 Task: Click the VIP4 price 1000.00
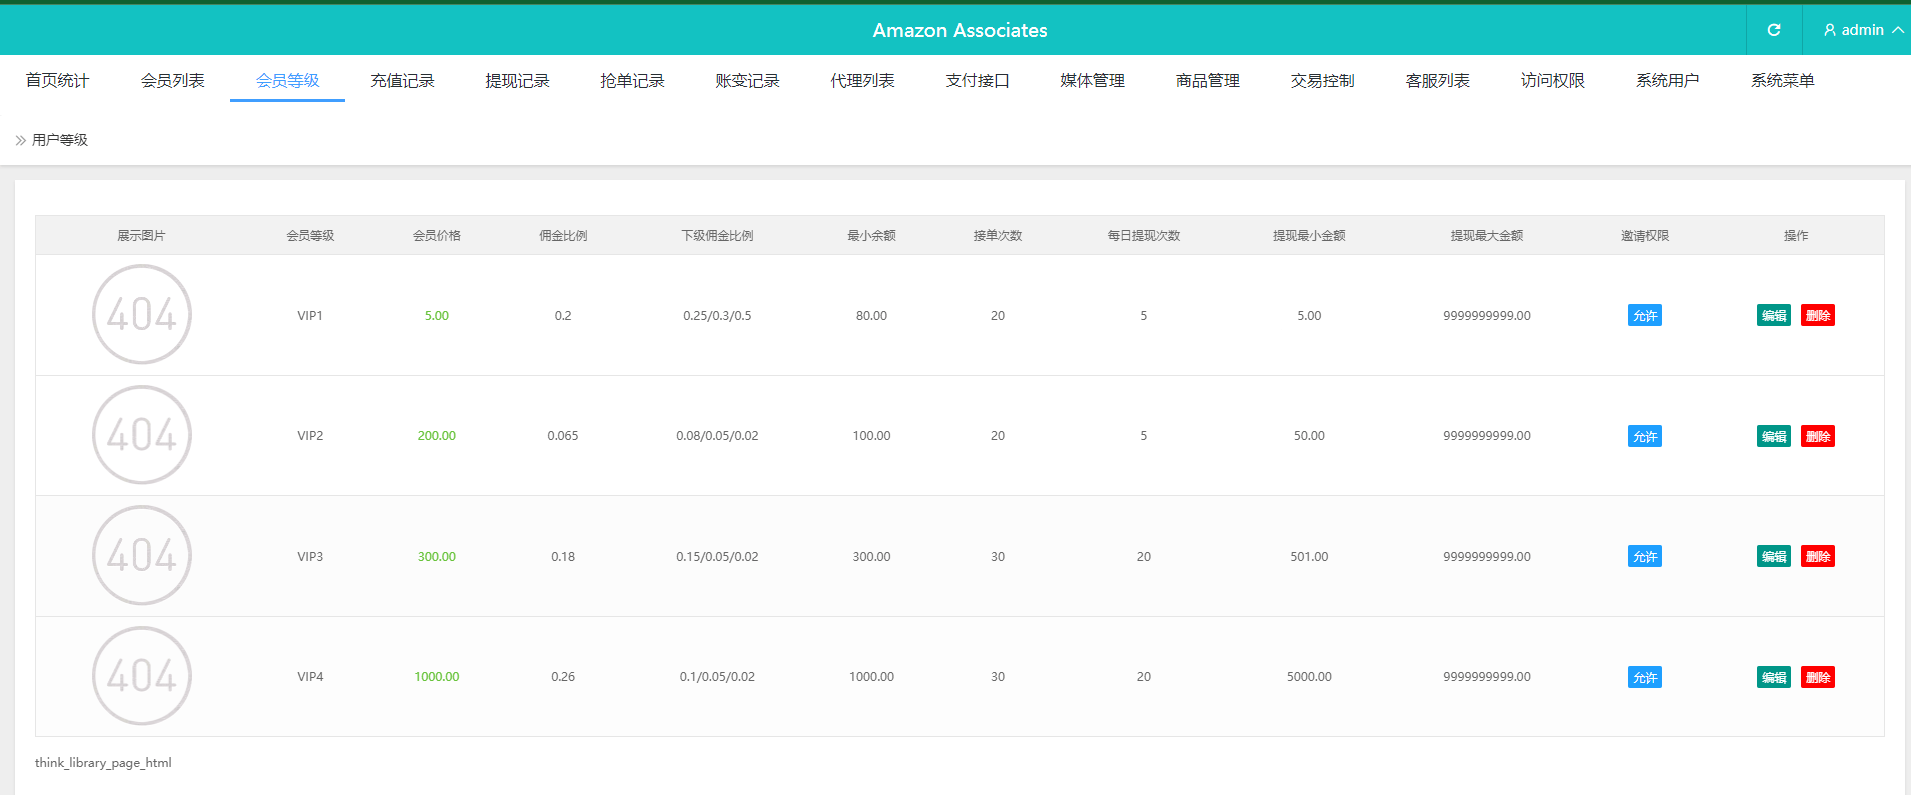click(437, 676)
